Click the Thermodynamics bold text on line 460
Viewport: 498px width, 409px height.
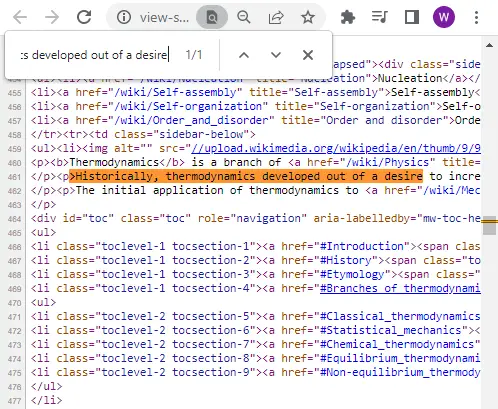[114, 162]
